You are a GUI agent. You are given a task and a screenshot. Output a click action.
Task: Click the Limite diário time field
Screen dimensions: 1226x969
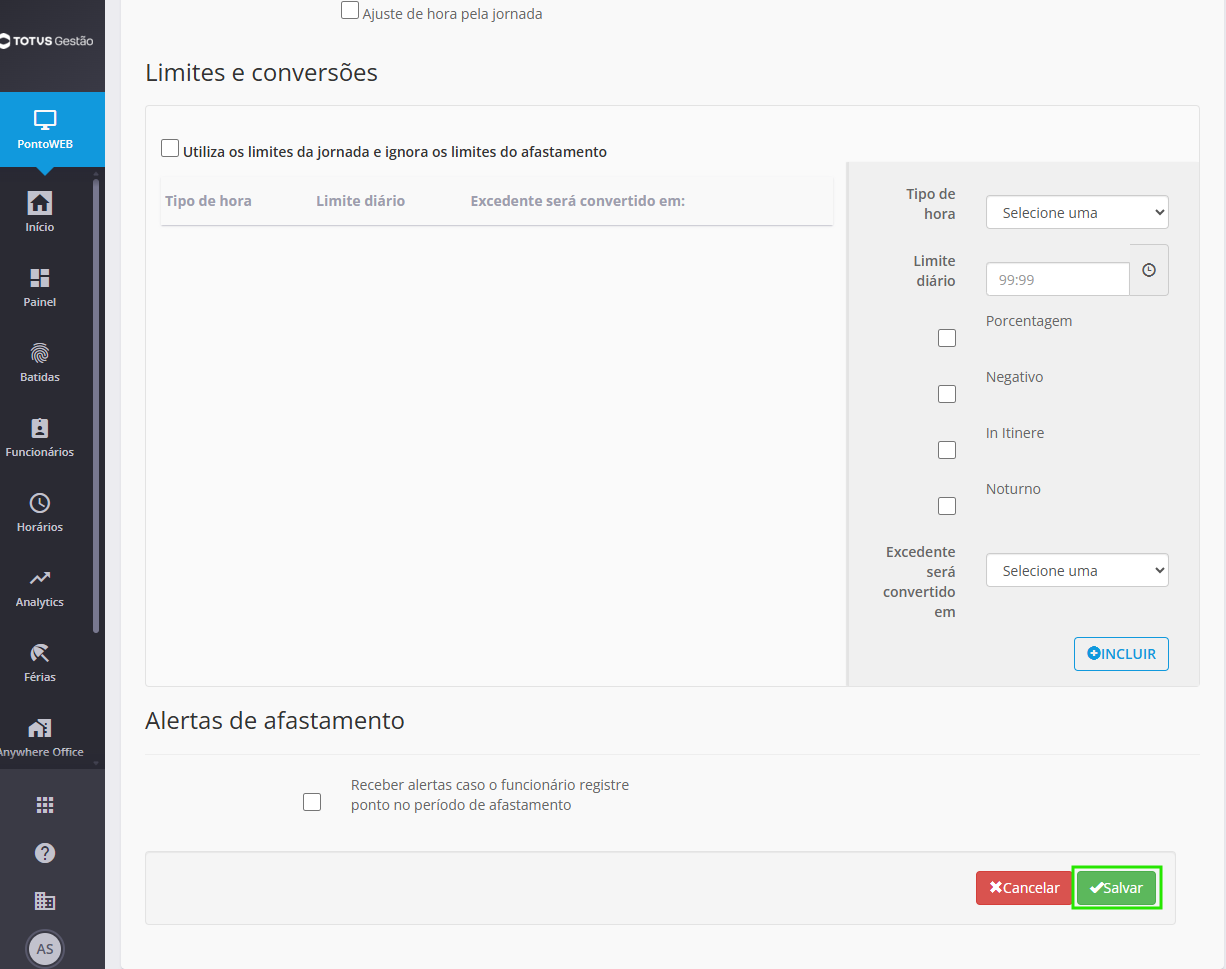[x=1057, y=279]
